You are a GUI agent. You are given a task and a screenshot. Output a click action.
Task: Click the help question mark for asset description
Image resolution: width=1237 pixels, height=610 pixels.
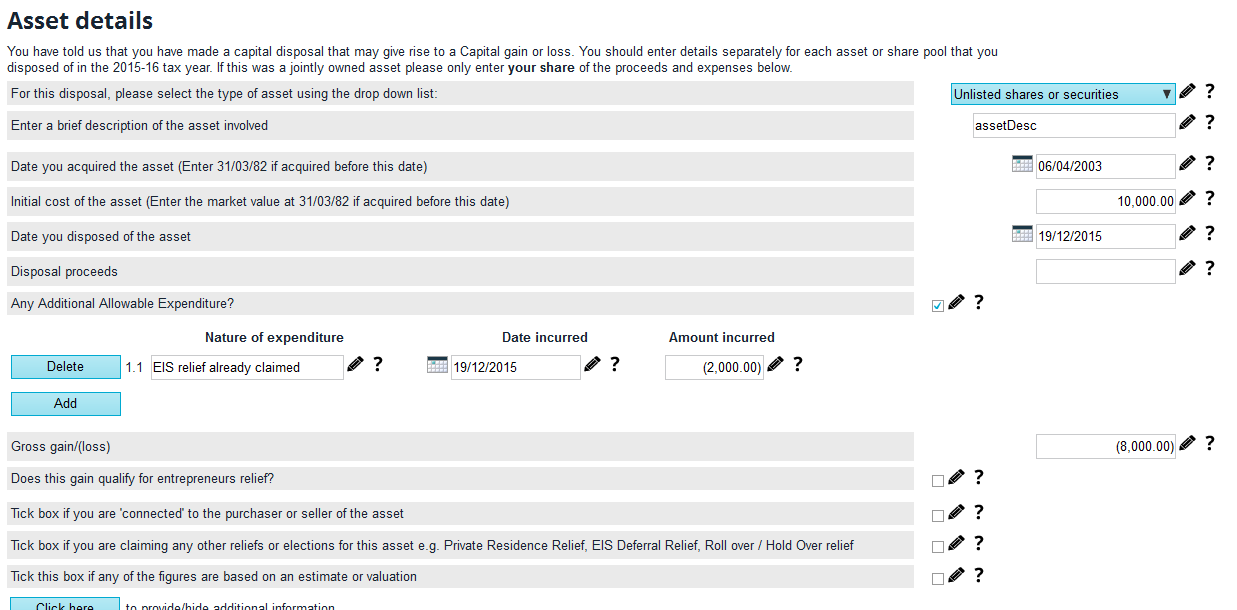pyautogui.click(x=1209, y=123)
